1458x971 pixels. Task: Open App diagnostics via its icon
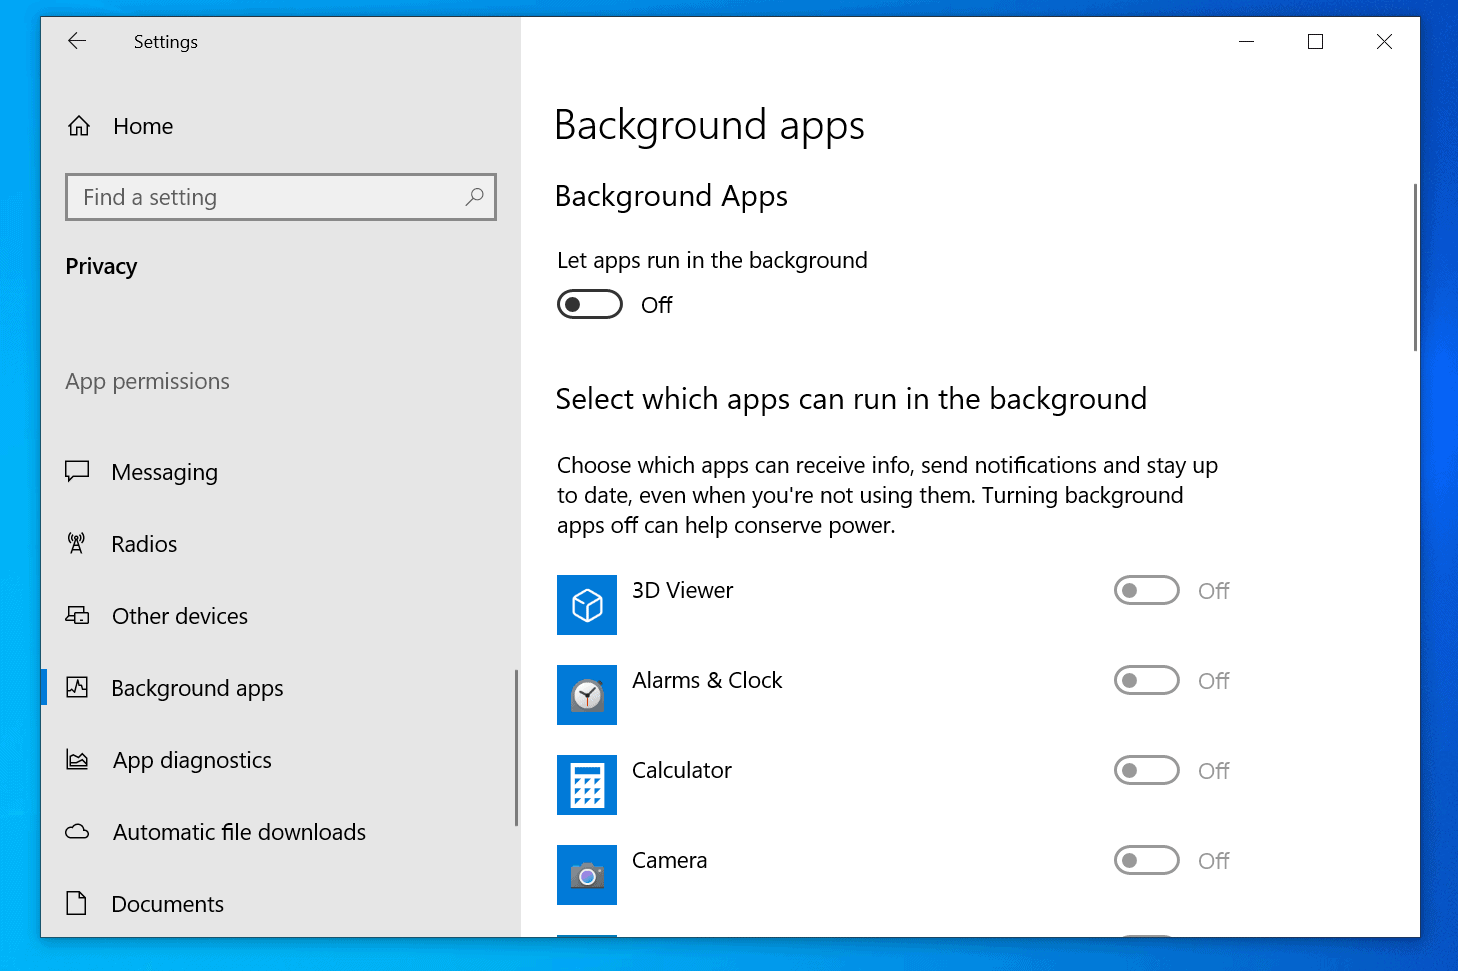coord(78,759)
